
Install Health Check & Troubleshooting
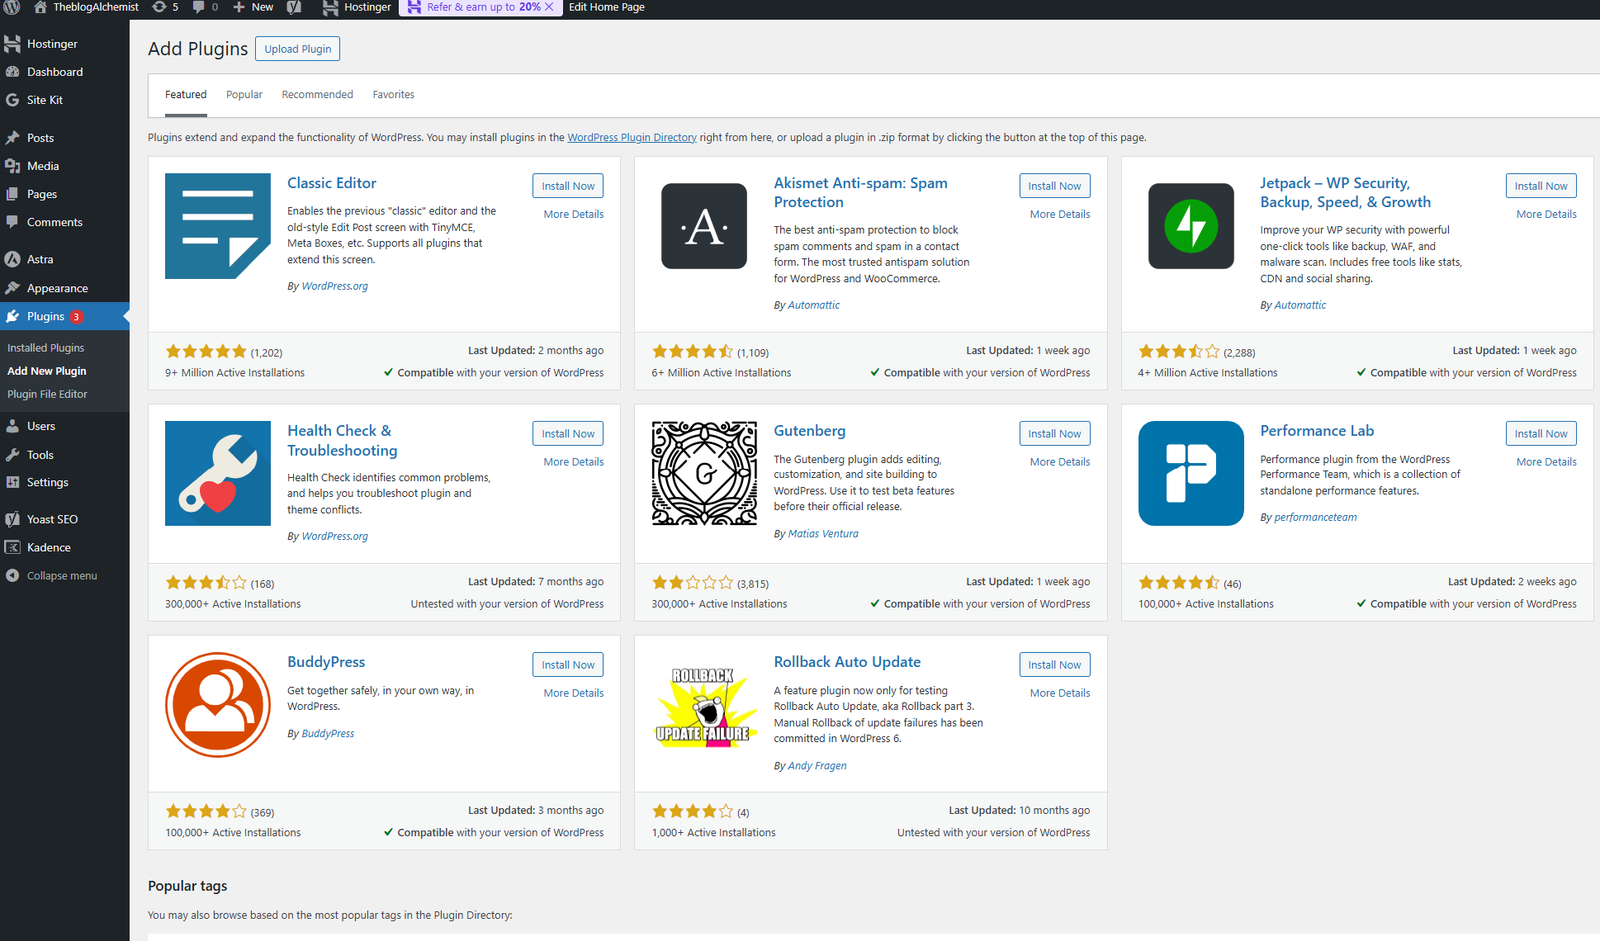coord(568,434)
